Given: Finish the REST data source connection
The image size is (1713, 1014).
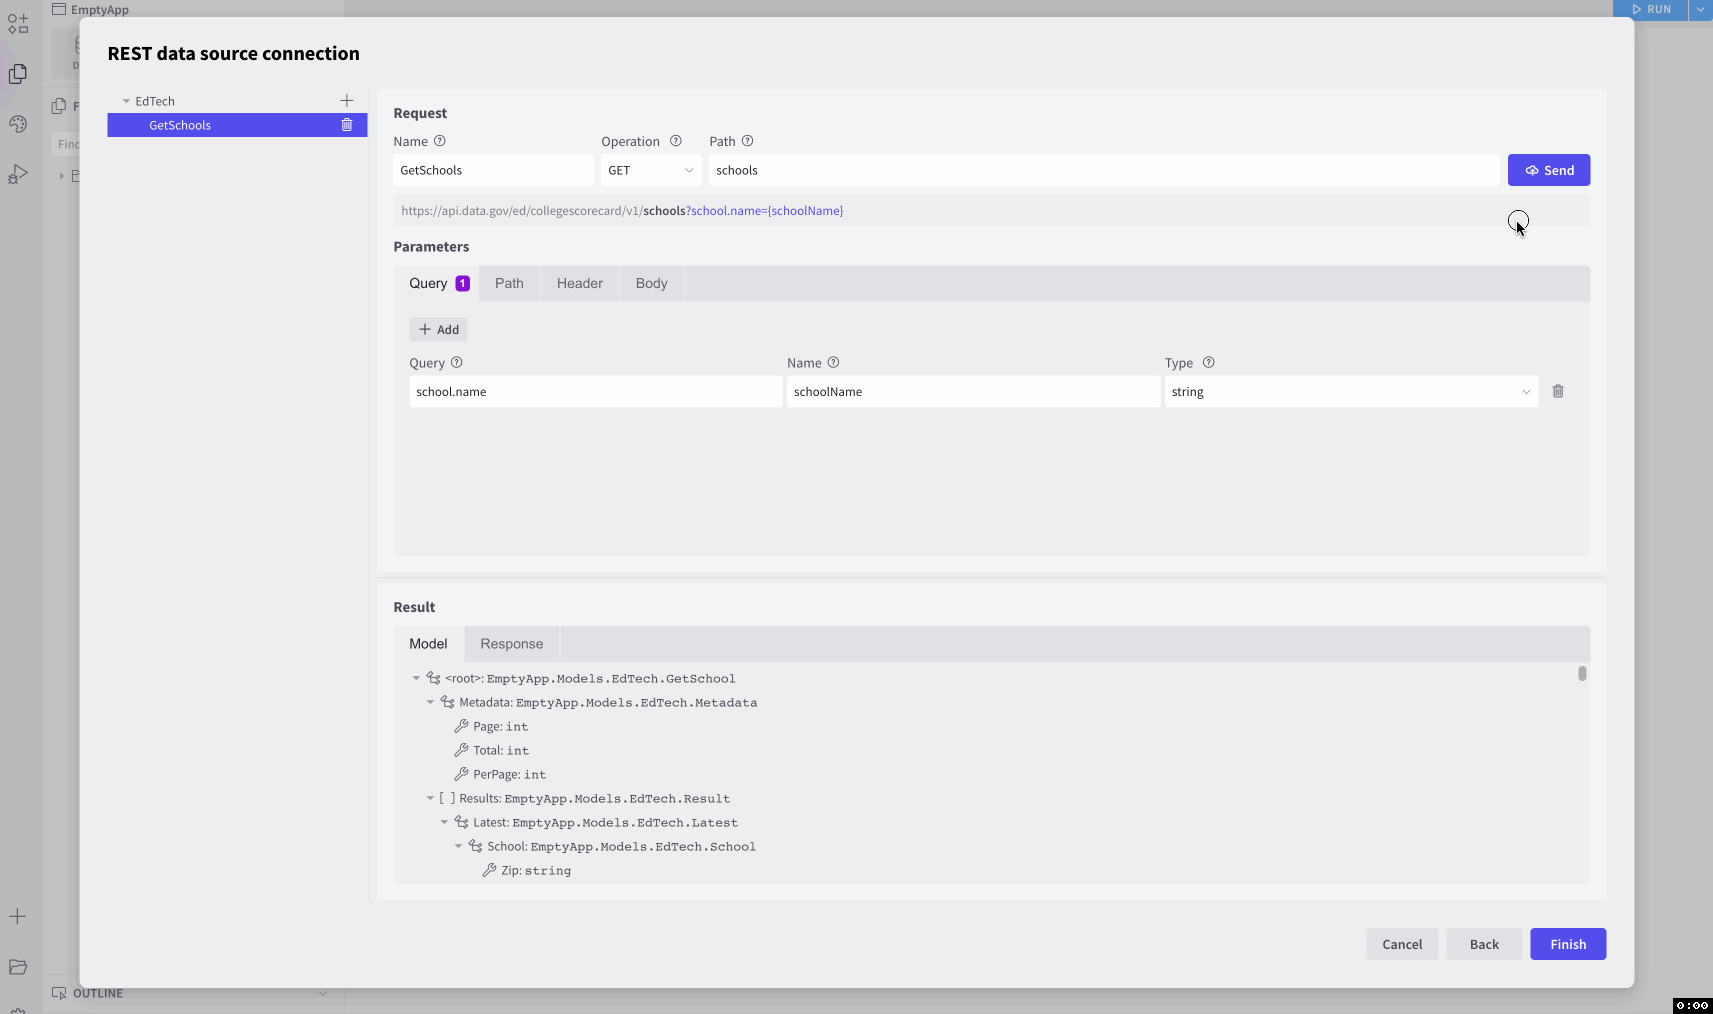Looking at the screenshot, I should [x=1568, y=944].
